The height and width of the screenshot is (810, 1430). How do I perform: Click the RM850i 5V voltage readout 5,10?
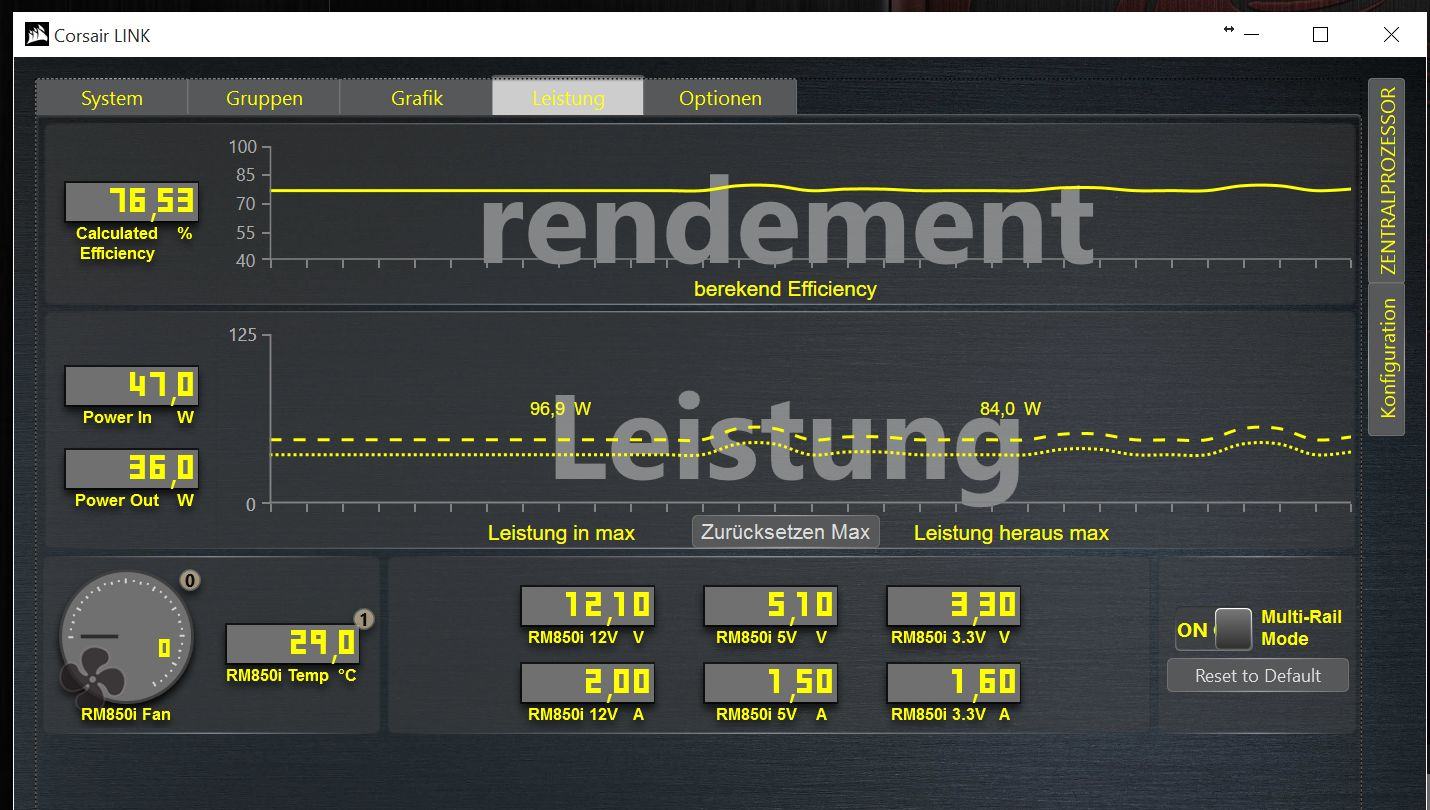pos(770,605)
